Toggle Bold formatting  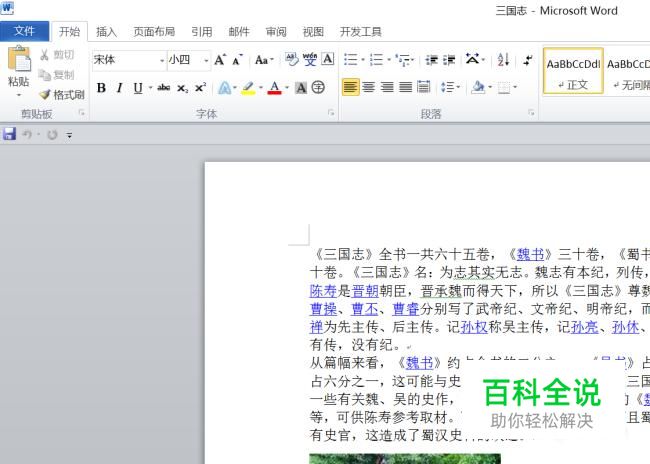[x=101, y=88]
